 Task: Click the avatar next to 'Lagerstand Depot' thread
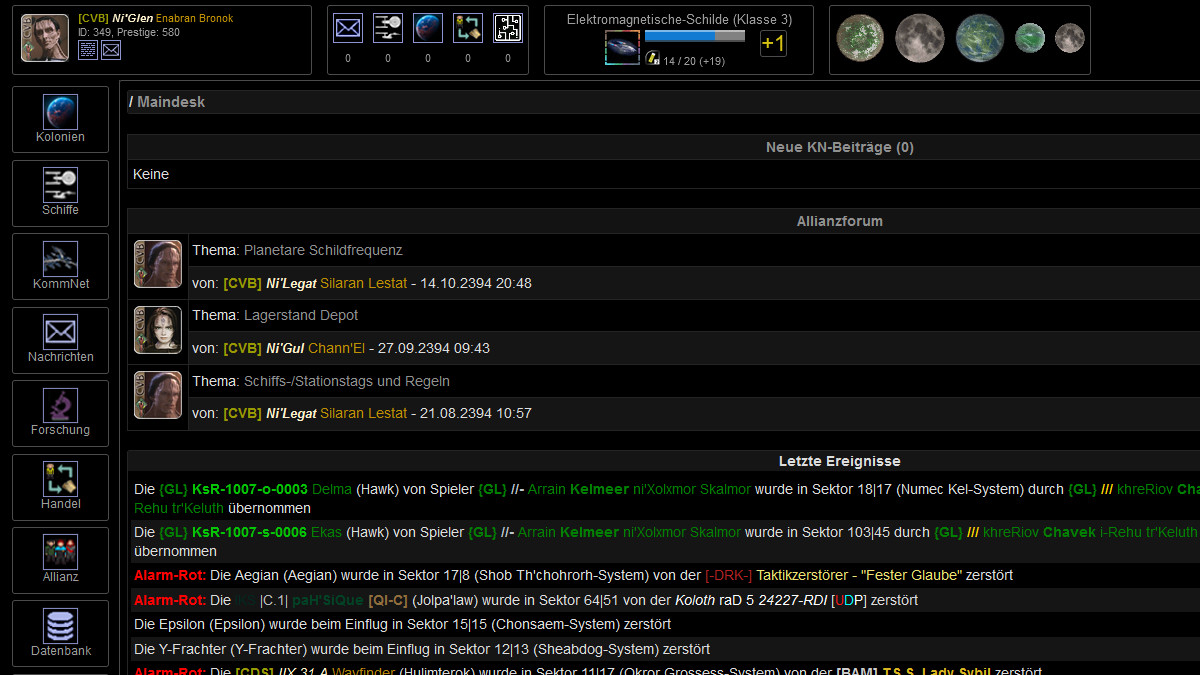(157, 330)
